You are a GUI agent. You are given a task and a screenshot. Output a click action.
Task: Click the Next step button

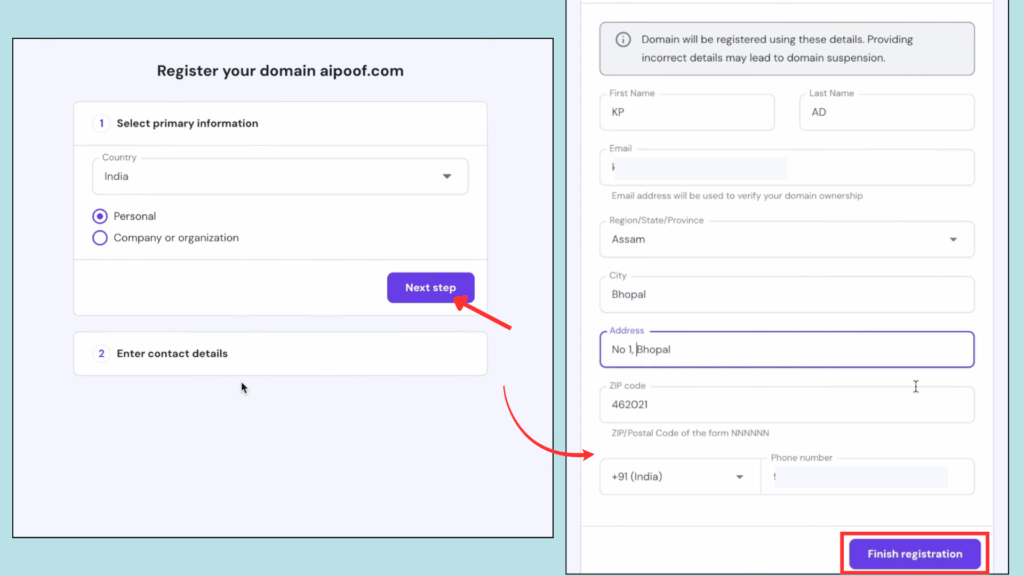click(x=430, y=287)
